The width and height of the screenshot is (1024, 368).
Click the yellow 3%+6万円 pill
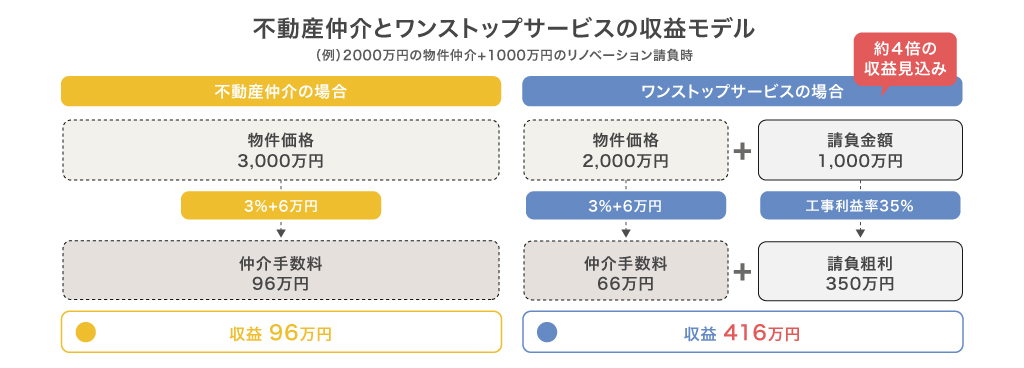point(281,206)
